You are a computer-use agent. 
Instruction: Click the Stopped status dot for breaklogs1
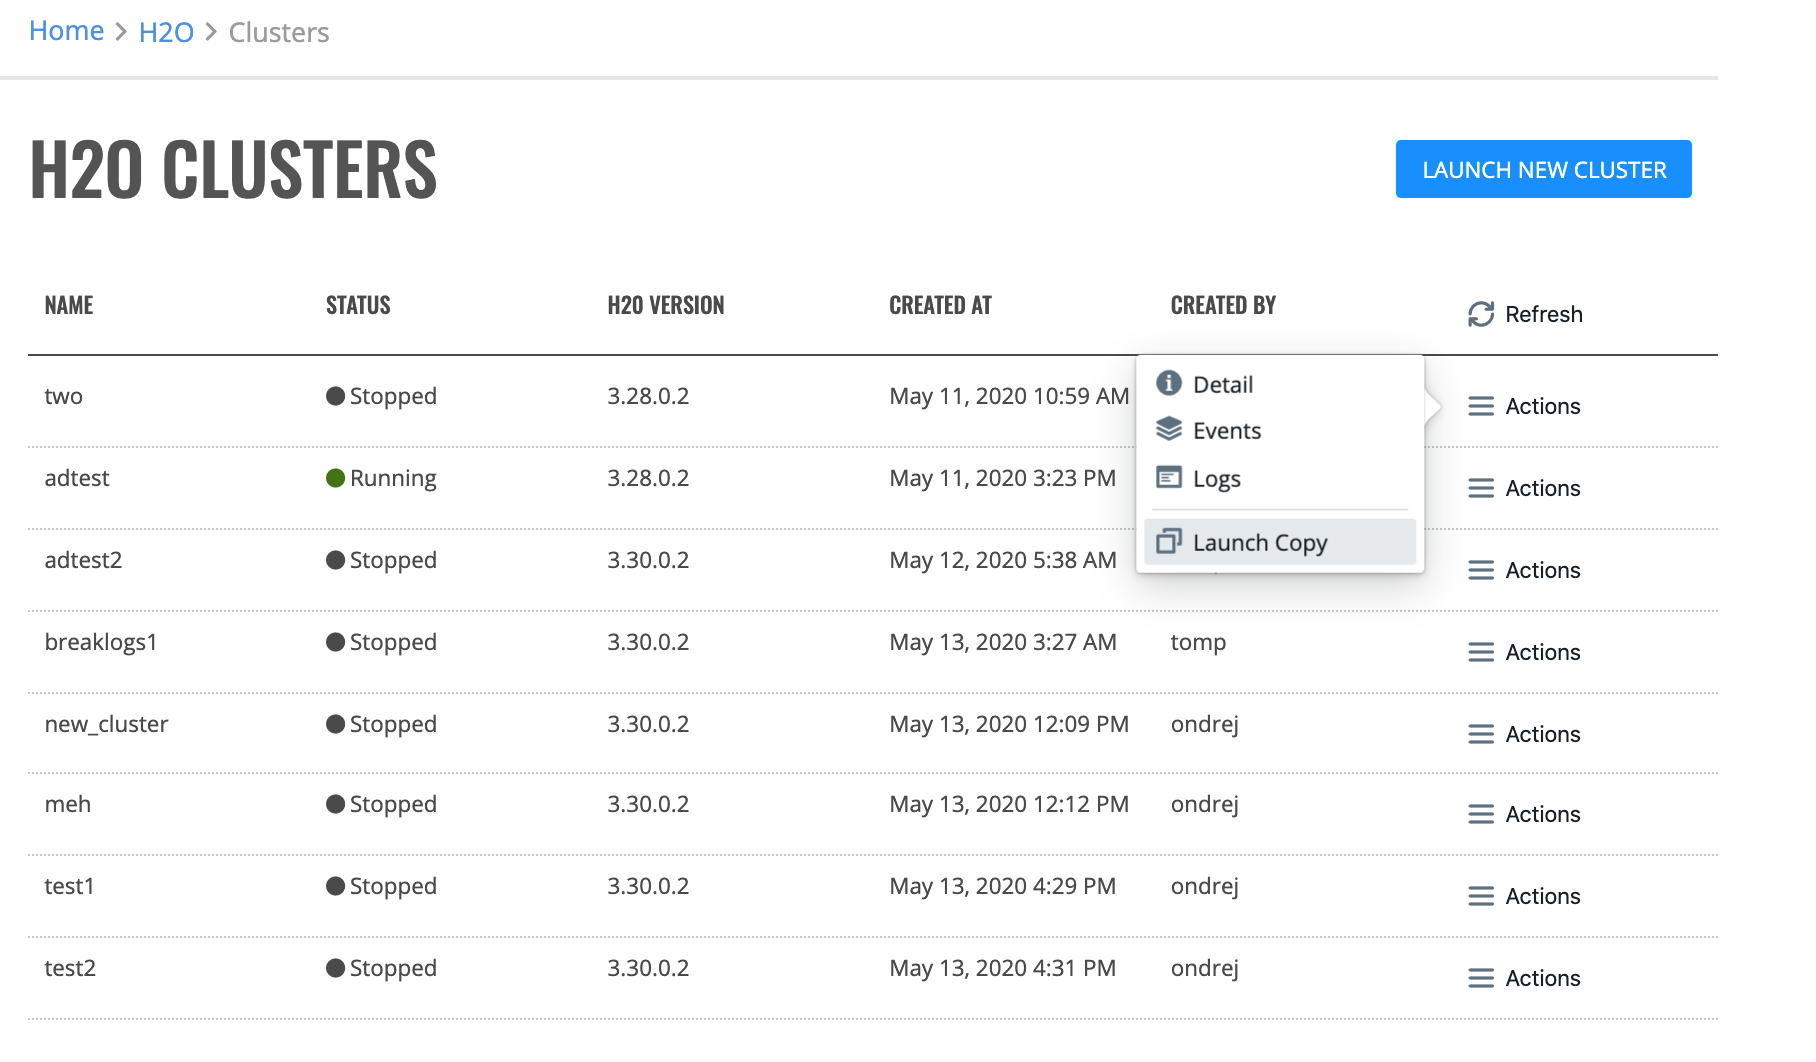[336, 642]
